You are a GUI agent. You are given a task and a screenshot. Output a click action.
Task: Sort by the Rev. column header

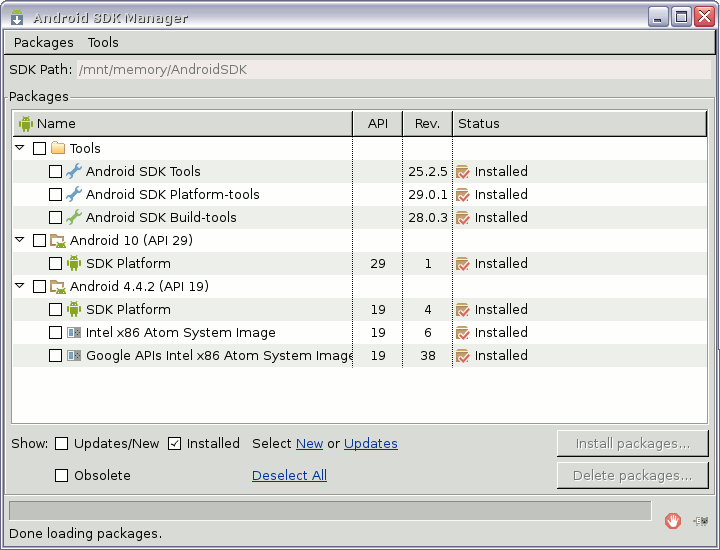pos(428,123)
